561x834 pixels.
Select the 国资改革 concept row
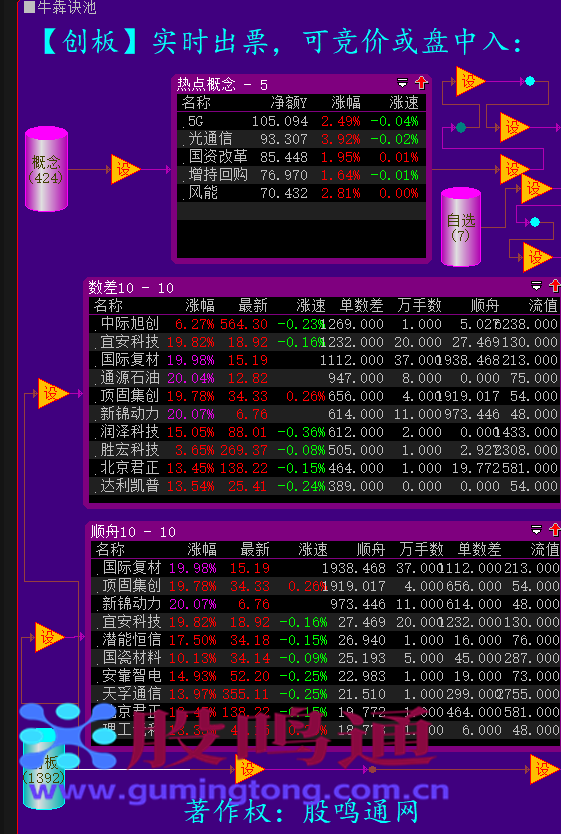click(x=302, y=157)
